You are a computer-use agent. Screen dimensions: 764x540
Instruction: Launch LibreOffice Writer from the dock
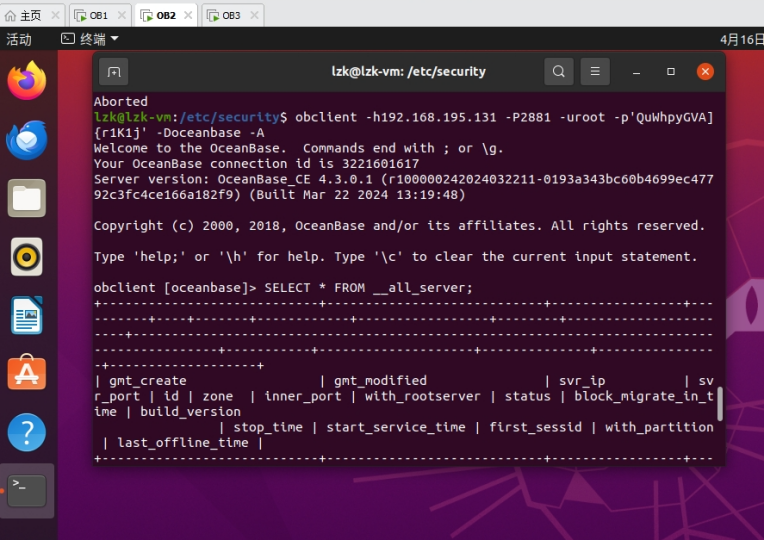[27, 315]
